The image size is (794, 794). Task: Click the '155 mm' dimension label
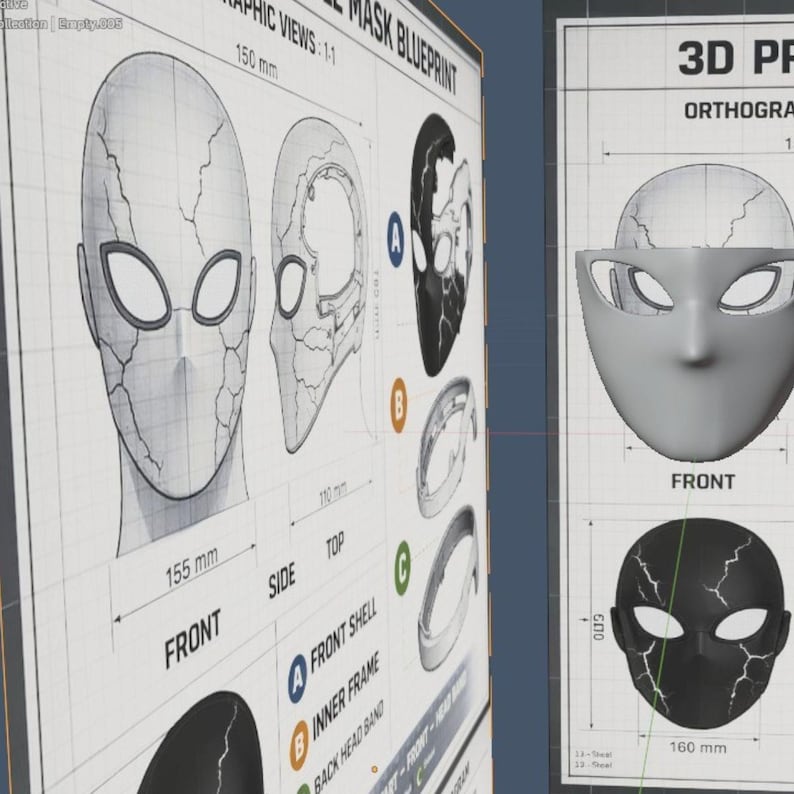click(x=191, y=567)
